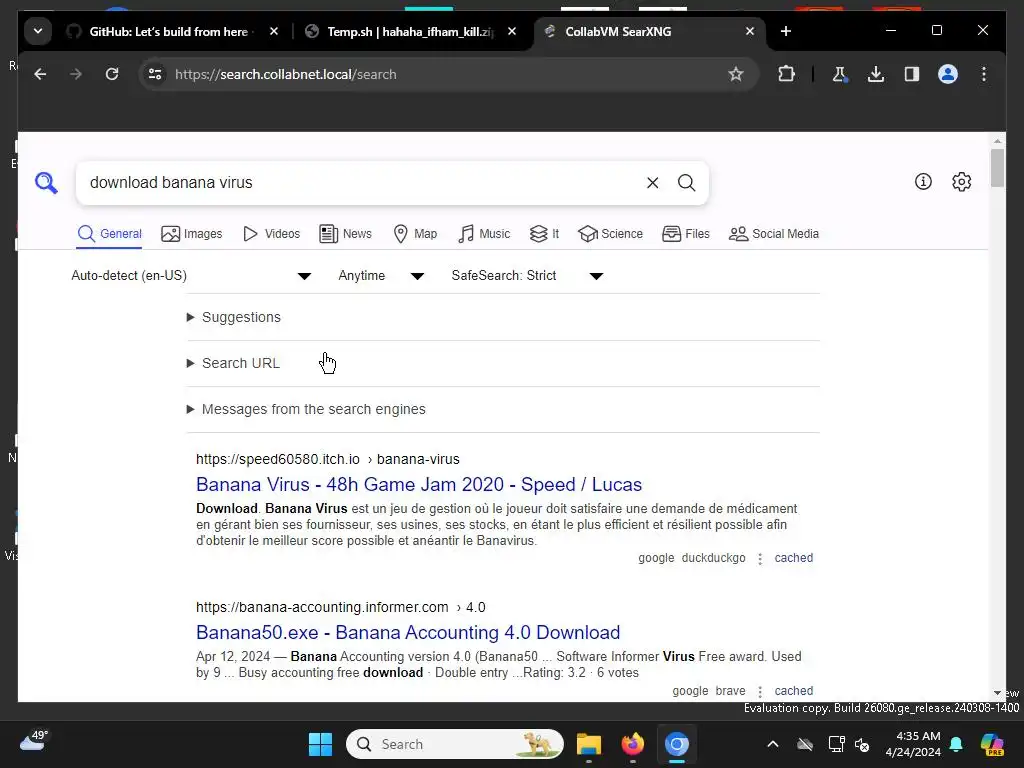Open Chrome three-dot menu
Viewport: 1024px width, 768px height.
(x=984, y=74)
